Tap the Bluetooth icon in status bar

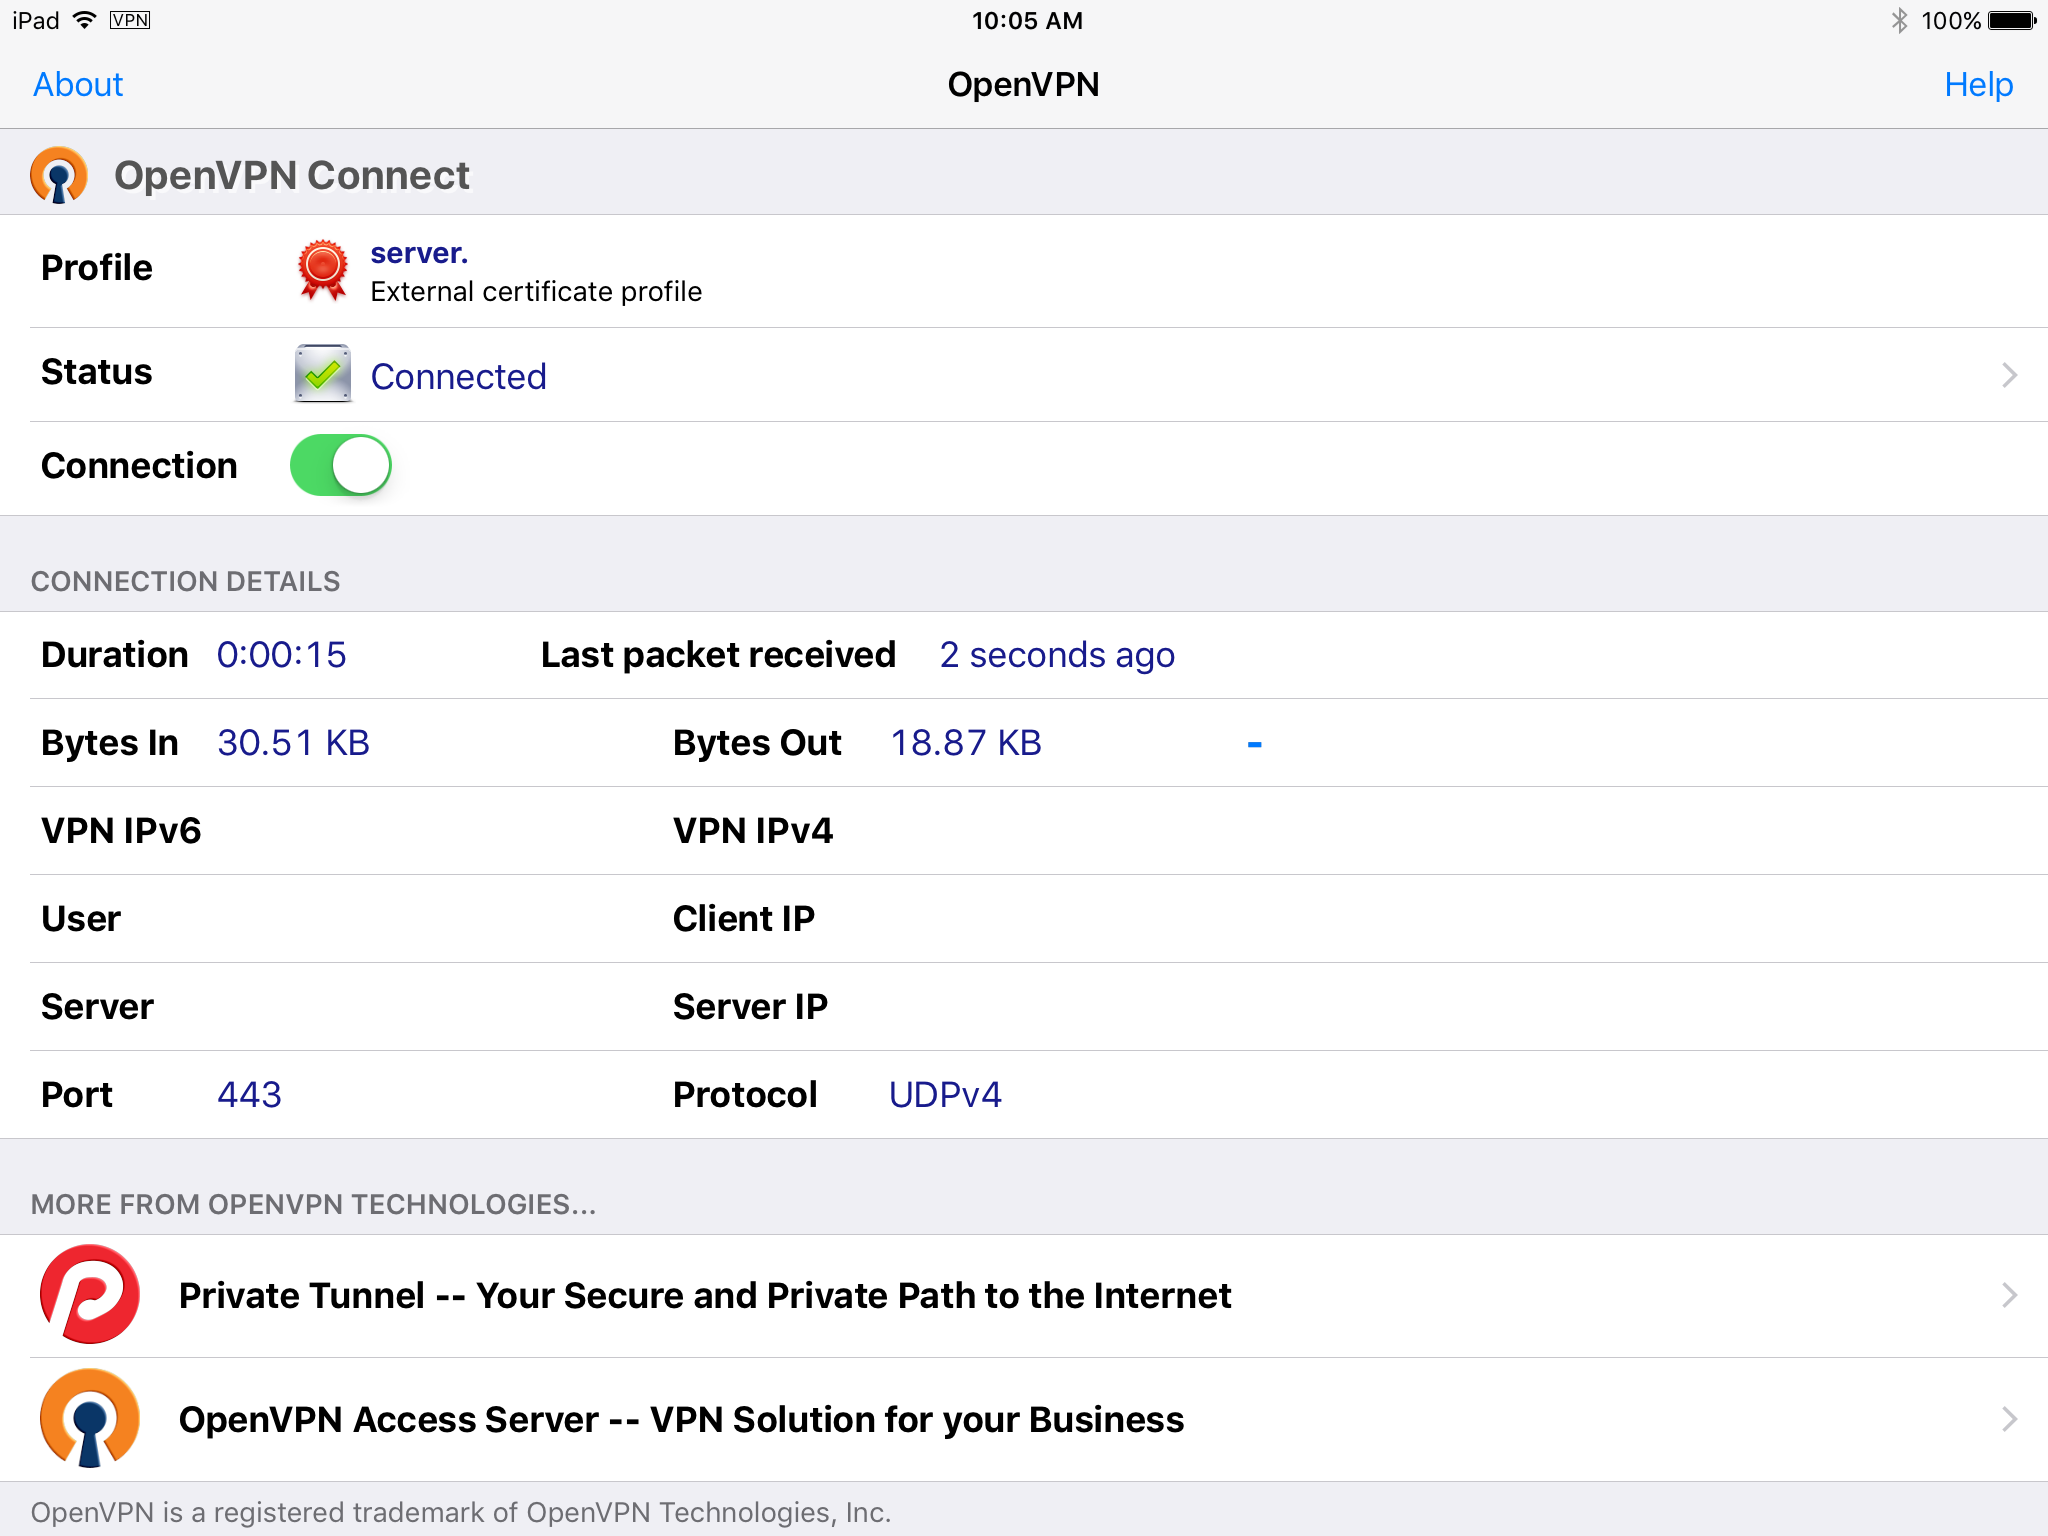tap(1899, 20)
